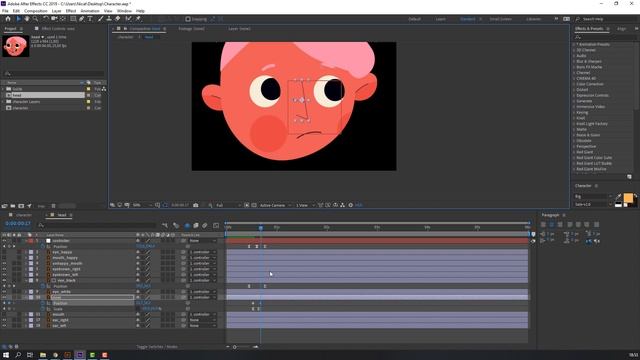Toggle stopwatch on the nose Scale property

(42, 309)
